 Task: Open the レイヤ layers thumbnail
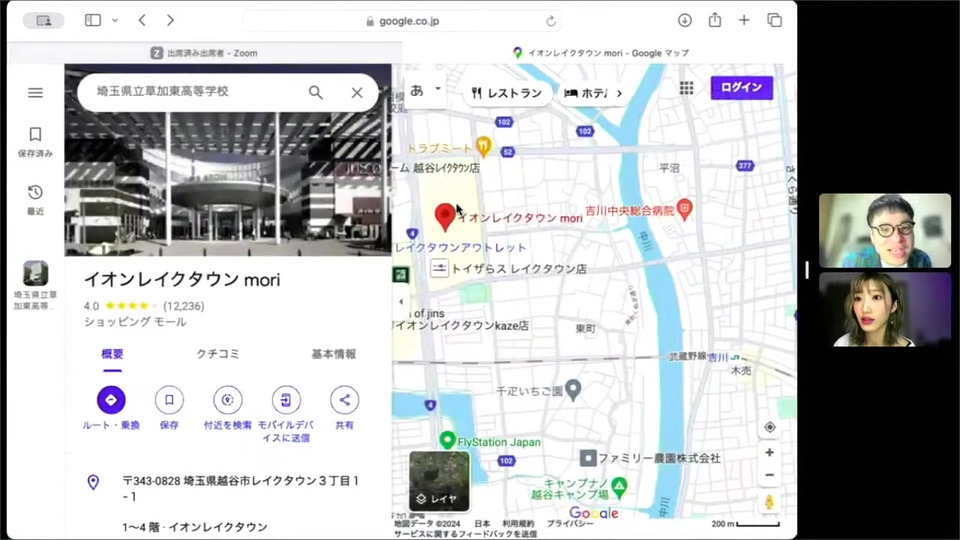coord(439,481)
